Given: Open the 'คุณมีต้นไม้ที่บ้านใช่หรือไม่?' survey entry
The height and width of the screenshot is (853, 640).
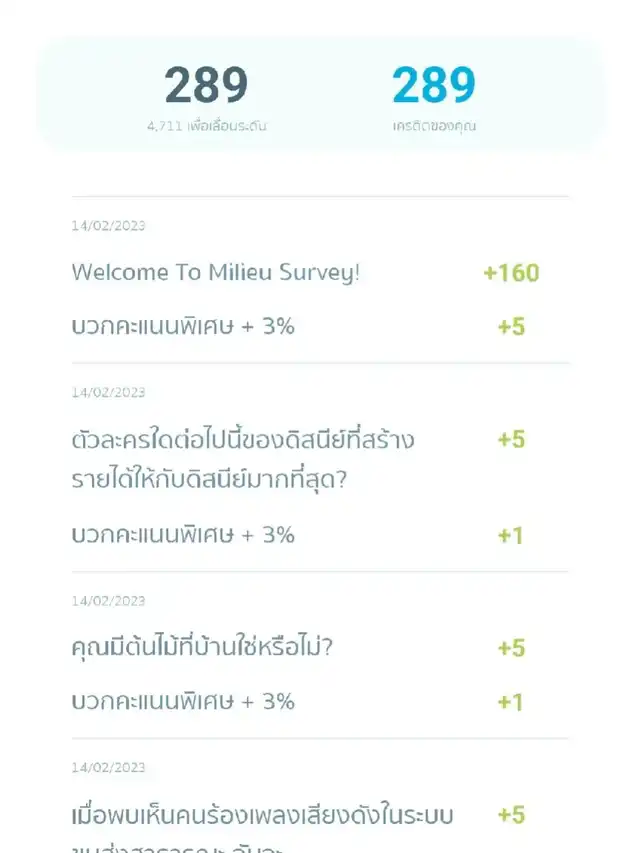Looking at the screenshot, I should click(x=202, y=647).
